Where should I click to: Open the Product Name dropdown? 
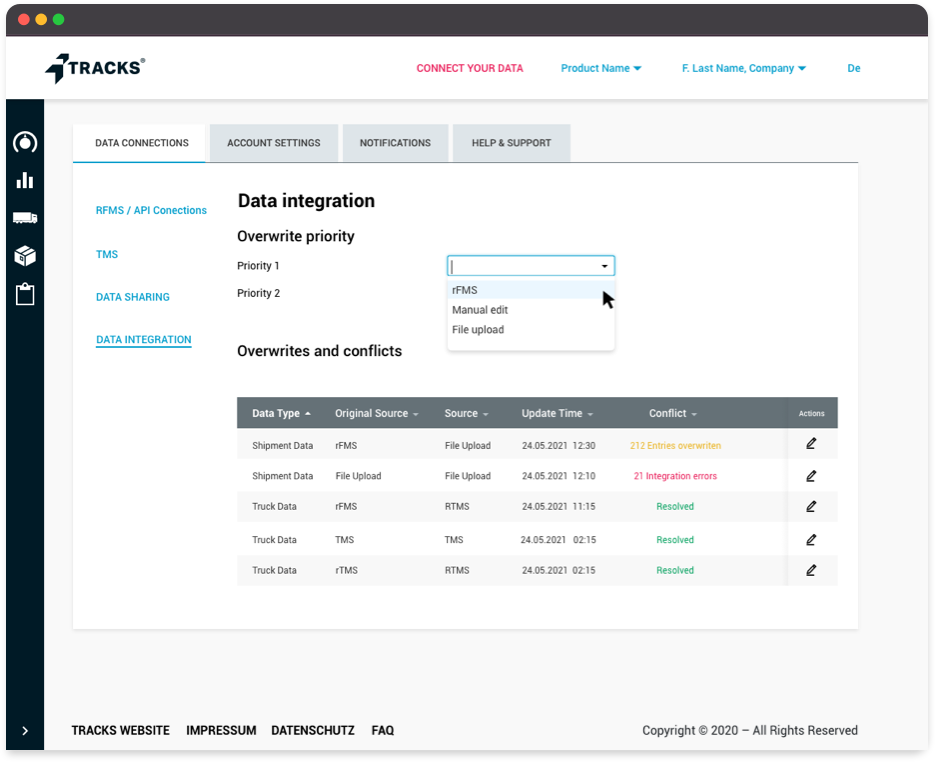click(601, 68)
